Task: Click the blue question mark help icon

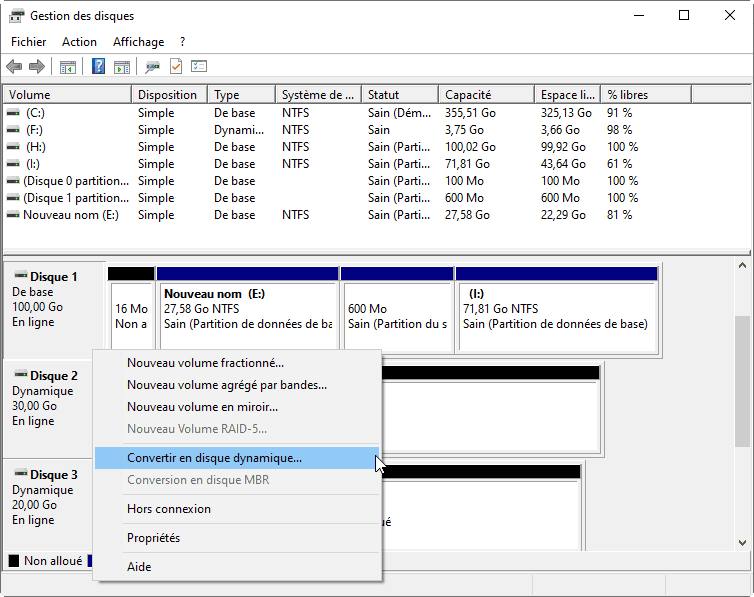Action: (99, 67)
